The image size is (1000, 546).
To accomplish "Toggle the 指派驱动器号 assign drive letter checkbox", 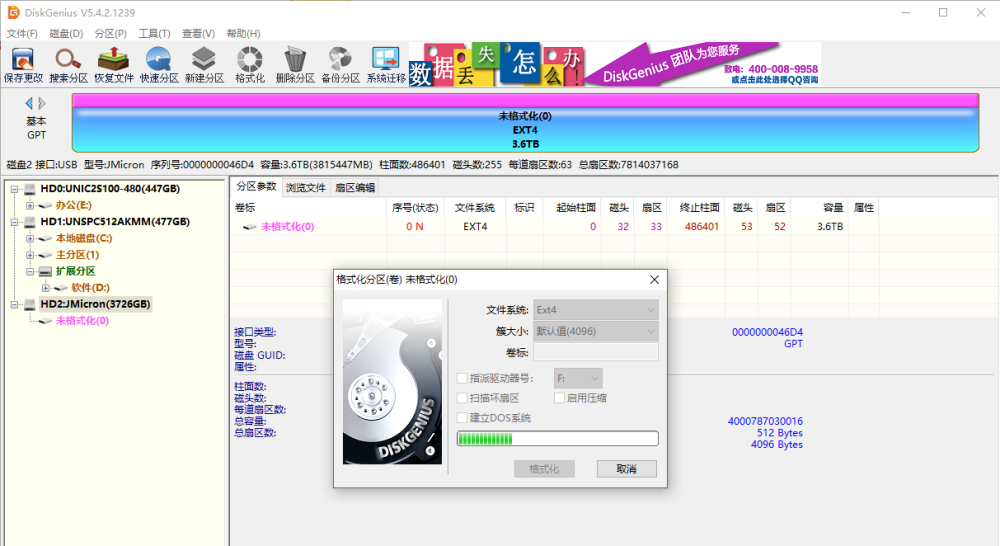I will point(462,378).
